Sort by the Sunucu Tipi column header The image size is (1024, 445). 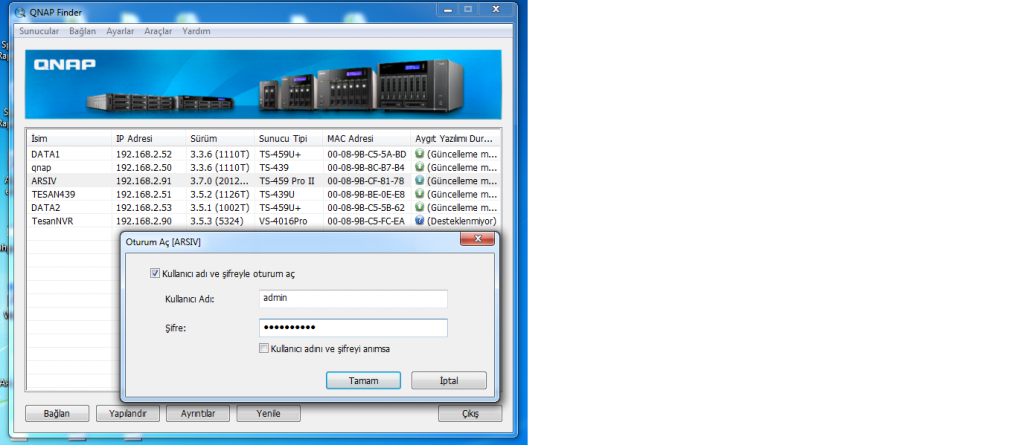[x=289, y=139]
